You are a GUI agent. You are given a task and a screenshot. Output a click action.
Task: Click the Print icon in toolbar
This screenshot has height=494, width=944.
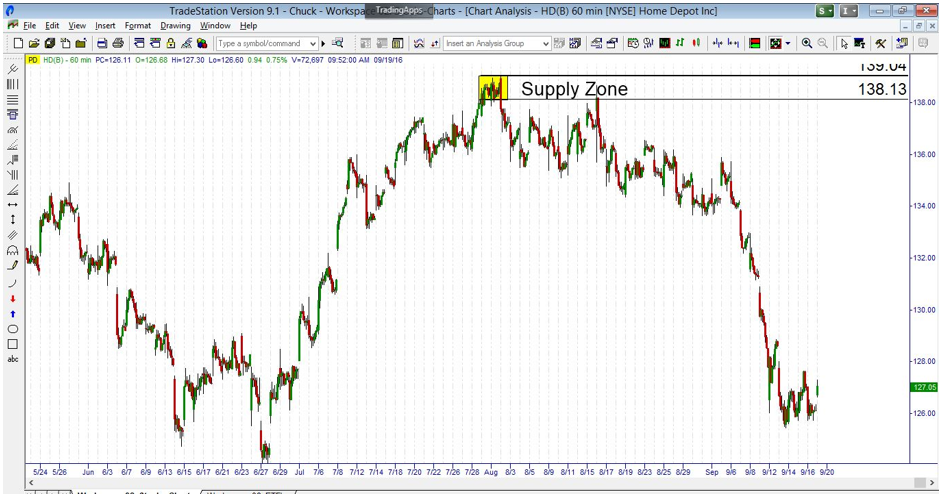[118, 43]
